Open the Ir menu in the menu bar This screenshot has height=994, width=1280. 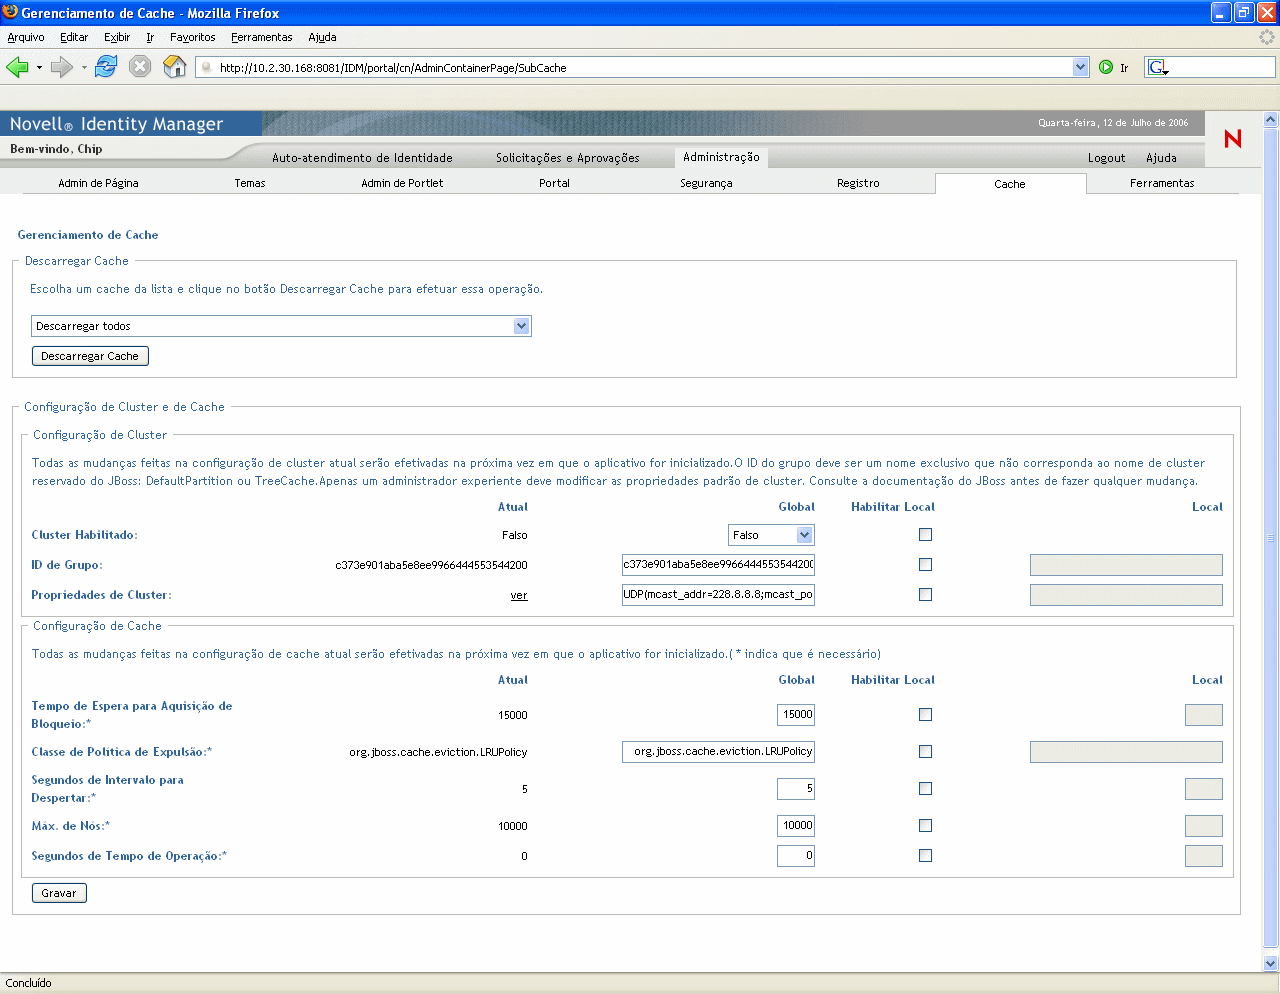(x=150, y=37)
